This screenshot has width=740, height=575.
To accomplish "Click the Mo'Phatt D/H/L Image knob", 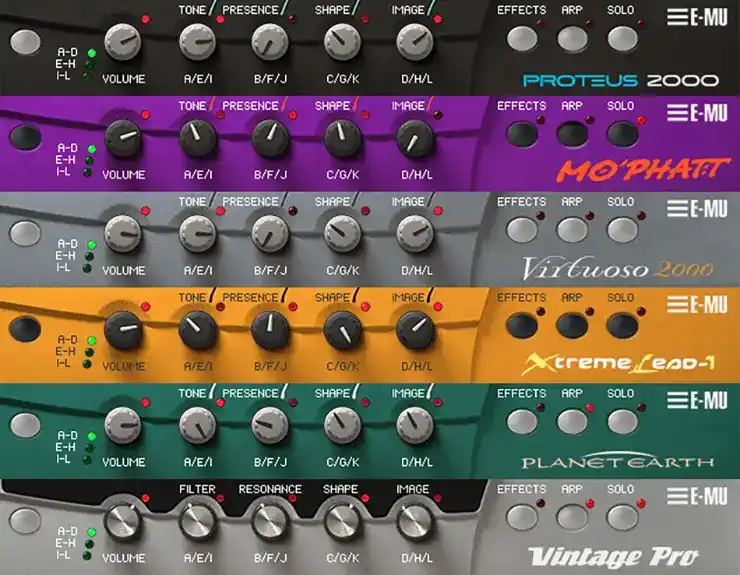I will [415, 138].
